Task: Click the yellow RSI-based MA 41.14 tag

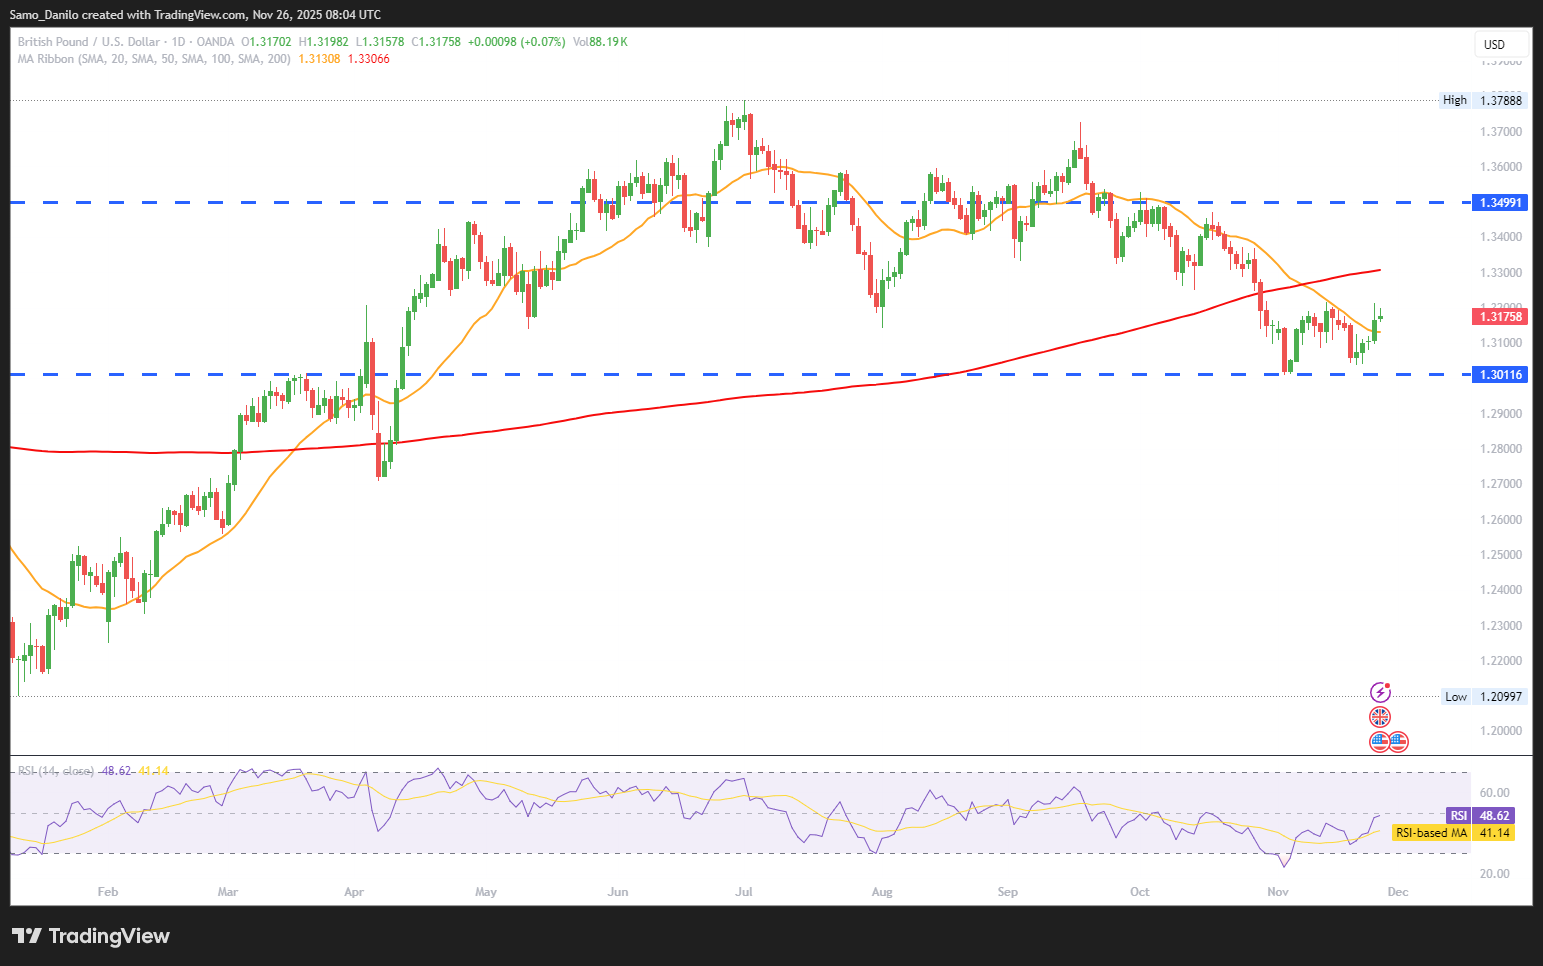Action: pos(1452,833)
